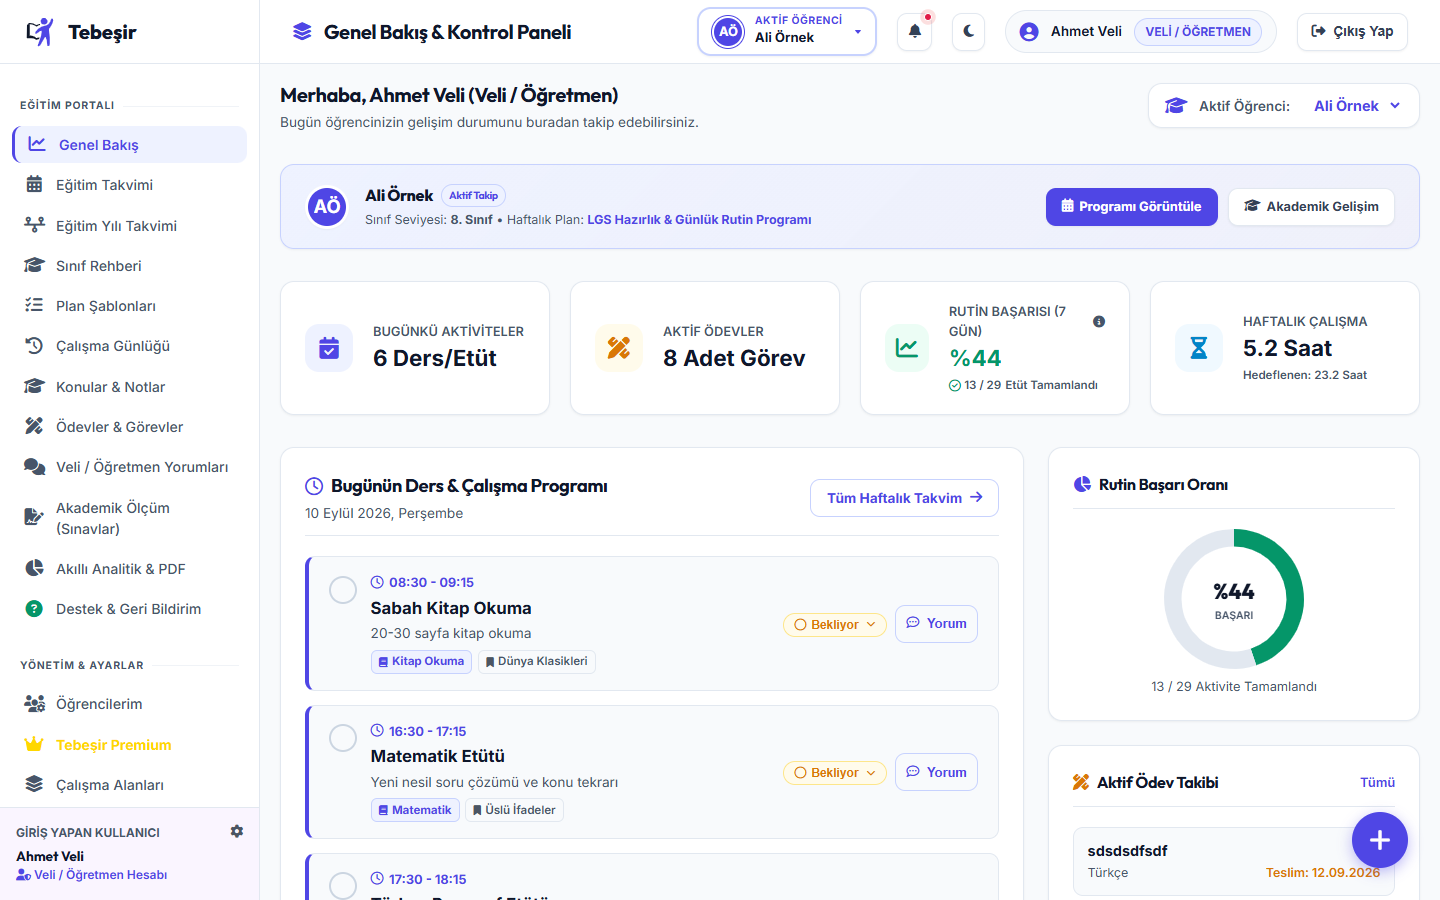The image size is (1440, 900).
Task: Open the Aktif Öğrenci switcher in header
Action: pyautogui.click(x=787, y=32)
